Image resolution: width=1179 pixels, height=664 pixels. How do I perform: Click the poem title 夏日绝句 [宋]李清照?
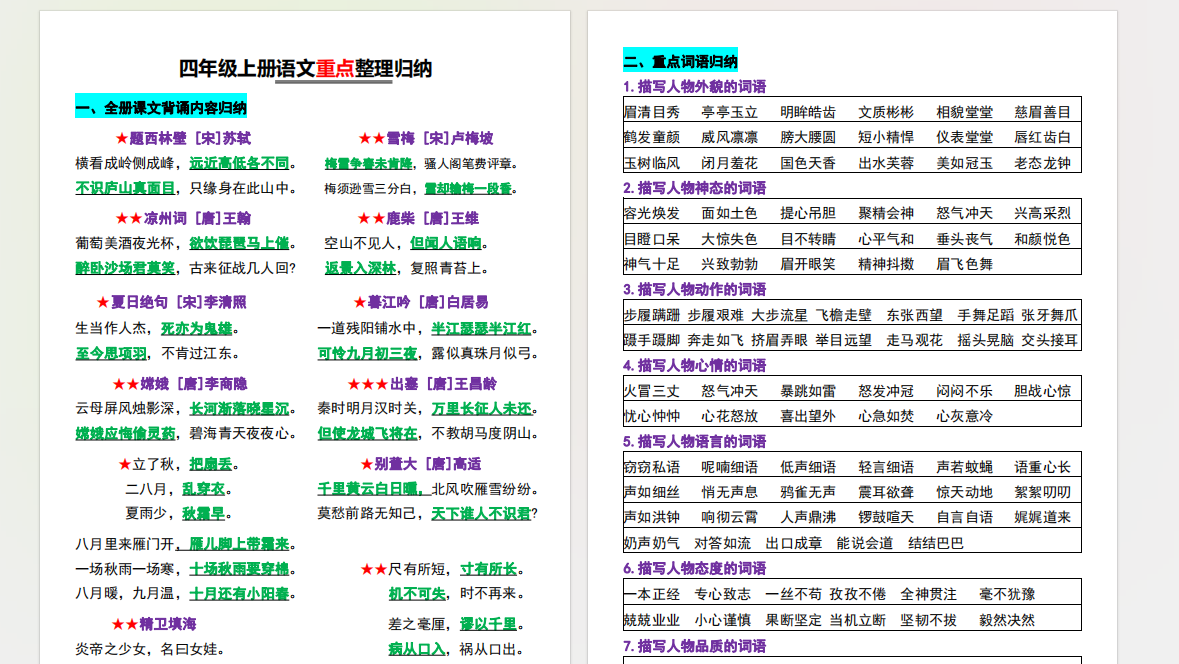click(179, 302)
